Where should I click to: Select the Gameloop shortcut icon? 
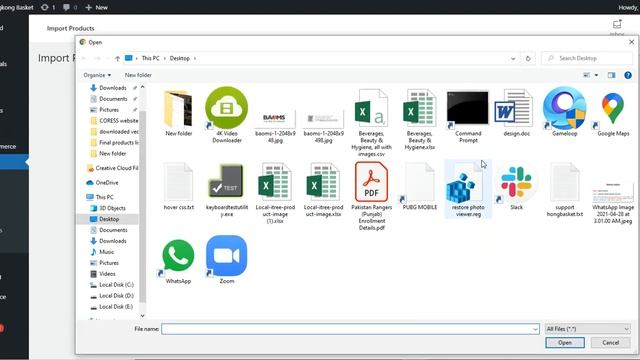click(564, 108)
